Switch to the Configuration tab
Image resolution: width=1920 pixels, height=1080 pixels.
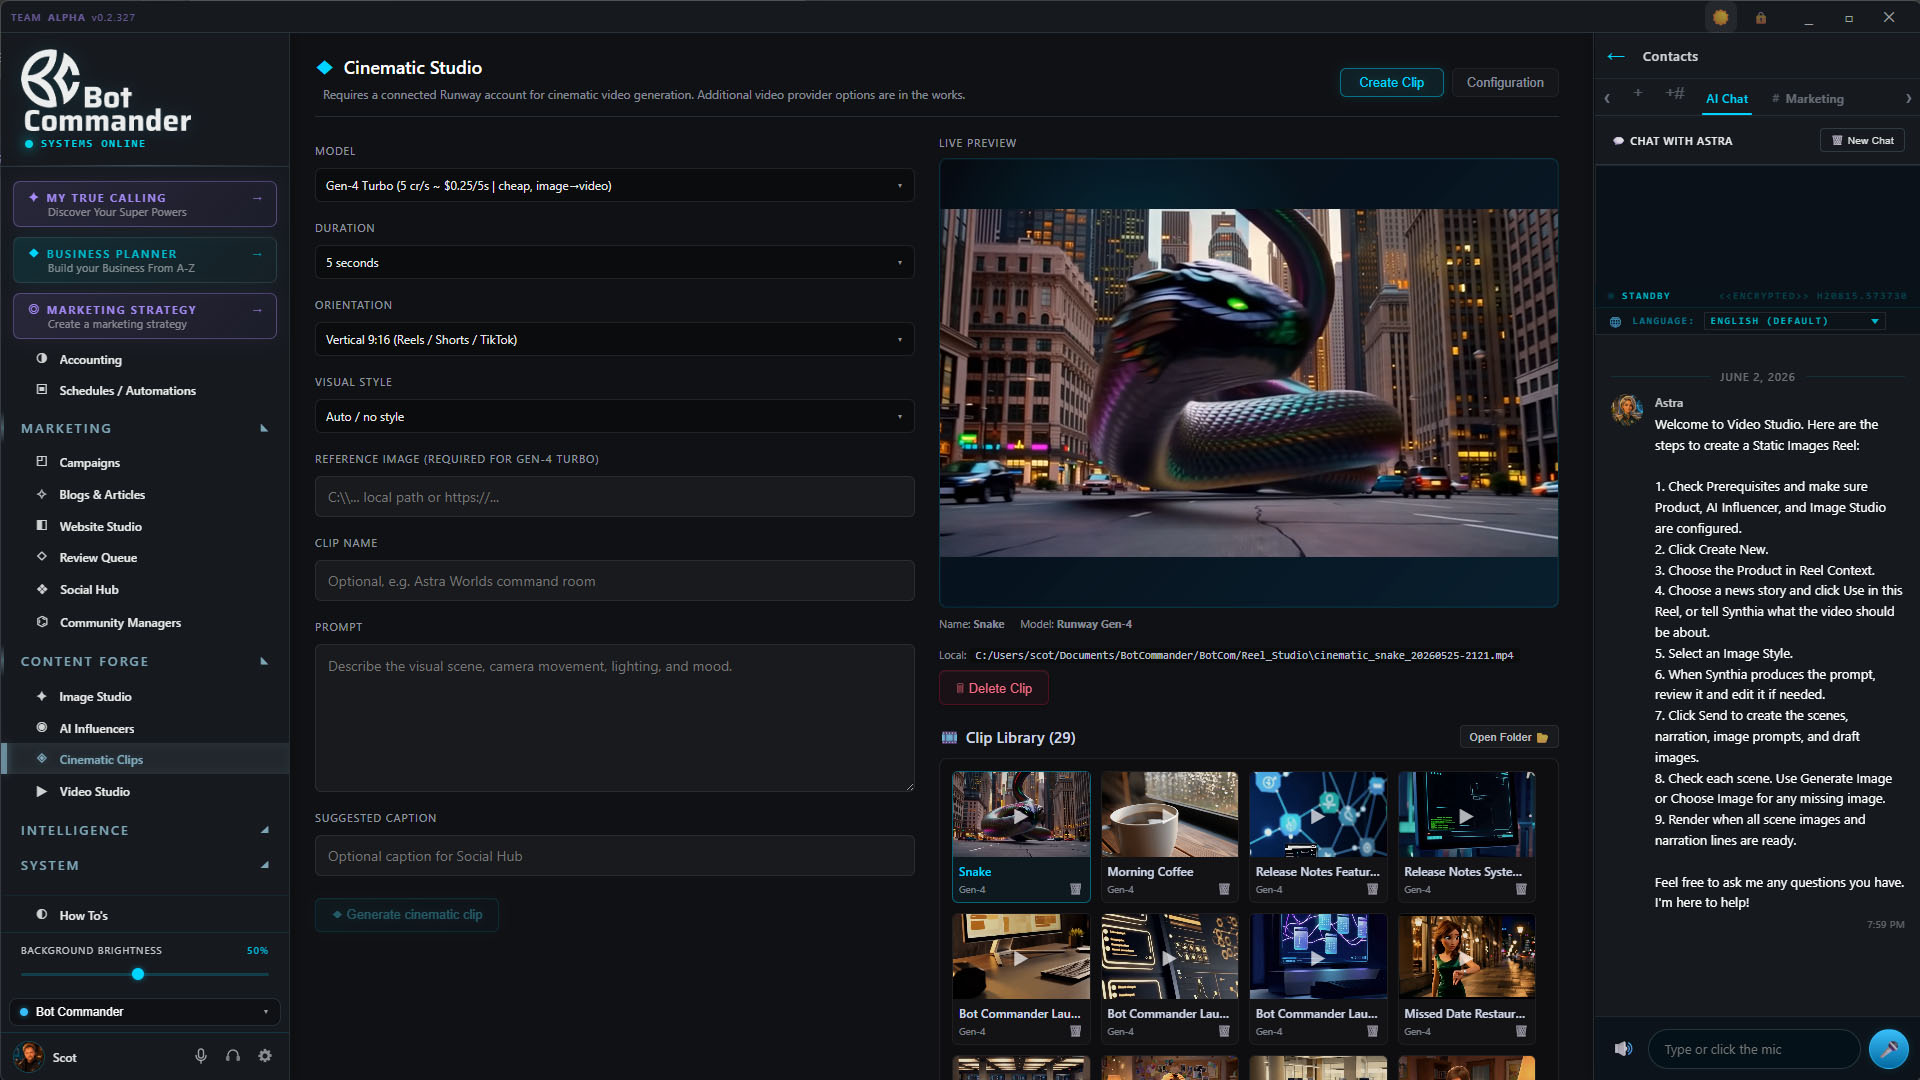1505,82
